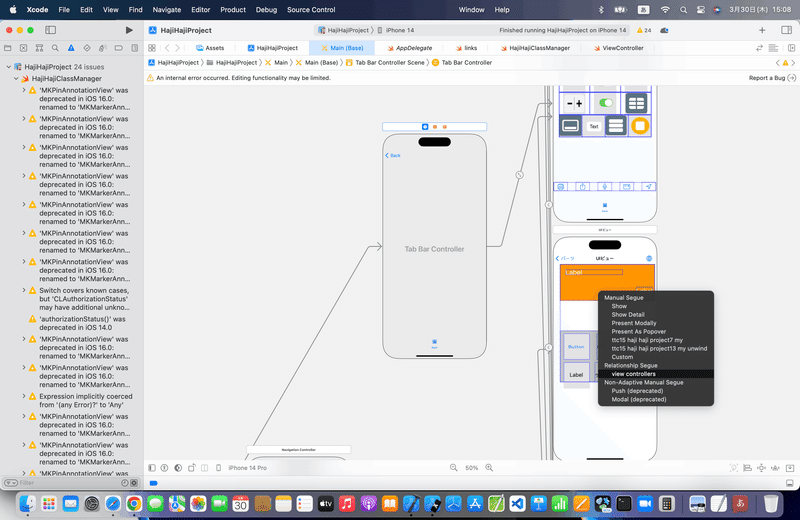The image size is (800, 520).
Task: Select the Issue navigator warning icon
Action: tap(71, 48)
